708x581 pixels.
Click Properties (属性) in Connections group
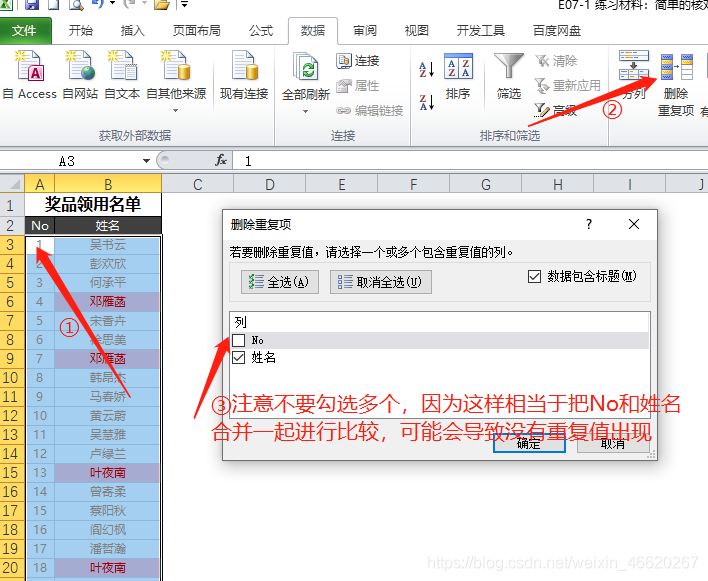pos(358,85)
